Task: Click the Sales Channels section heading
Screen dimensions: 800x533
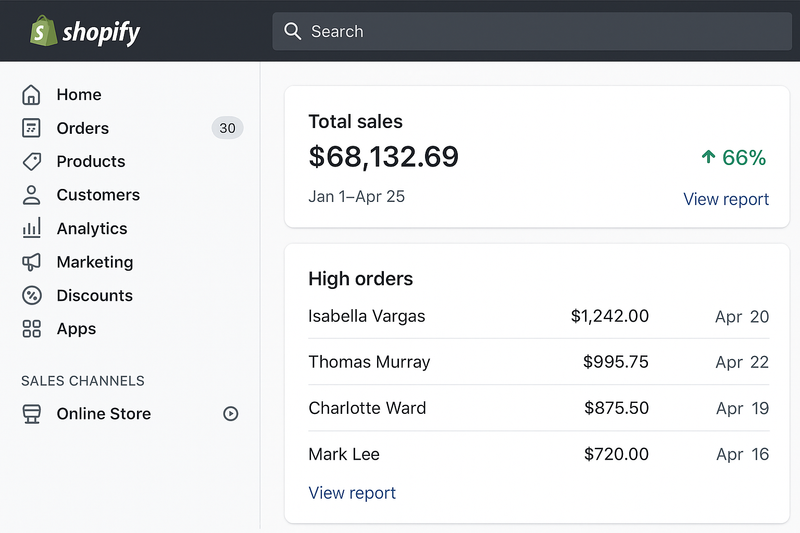Action: click(x=83, y=381)
